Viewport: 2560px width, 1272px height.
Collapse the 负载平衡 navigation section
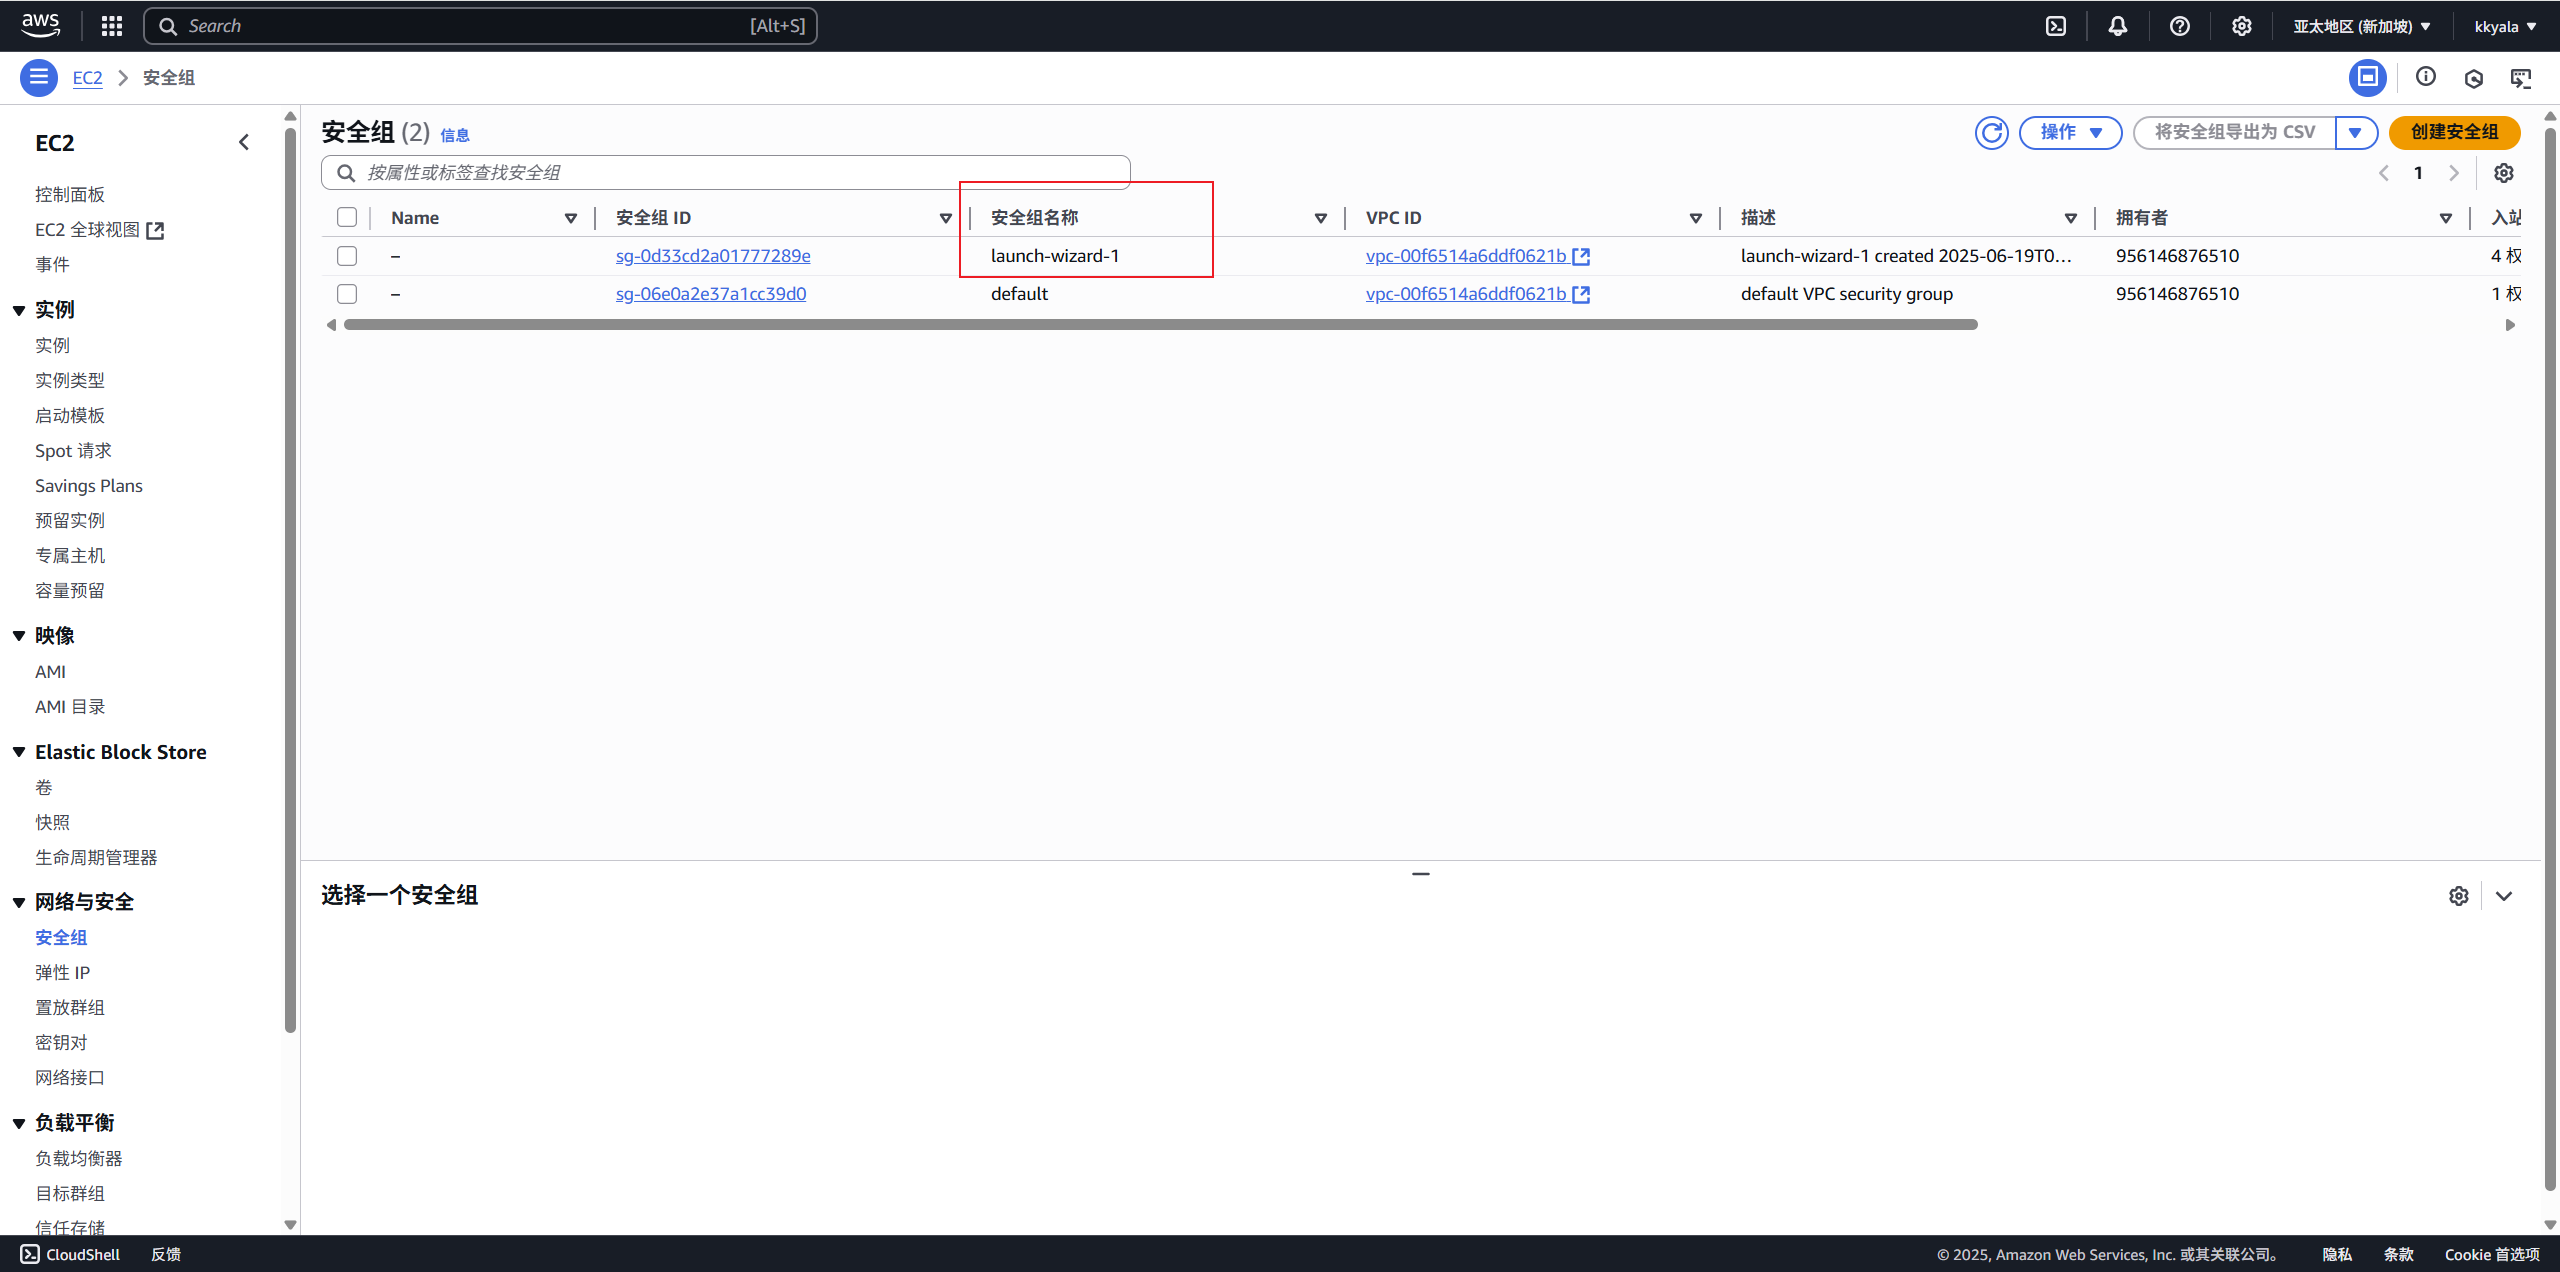pos(19,1123)
